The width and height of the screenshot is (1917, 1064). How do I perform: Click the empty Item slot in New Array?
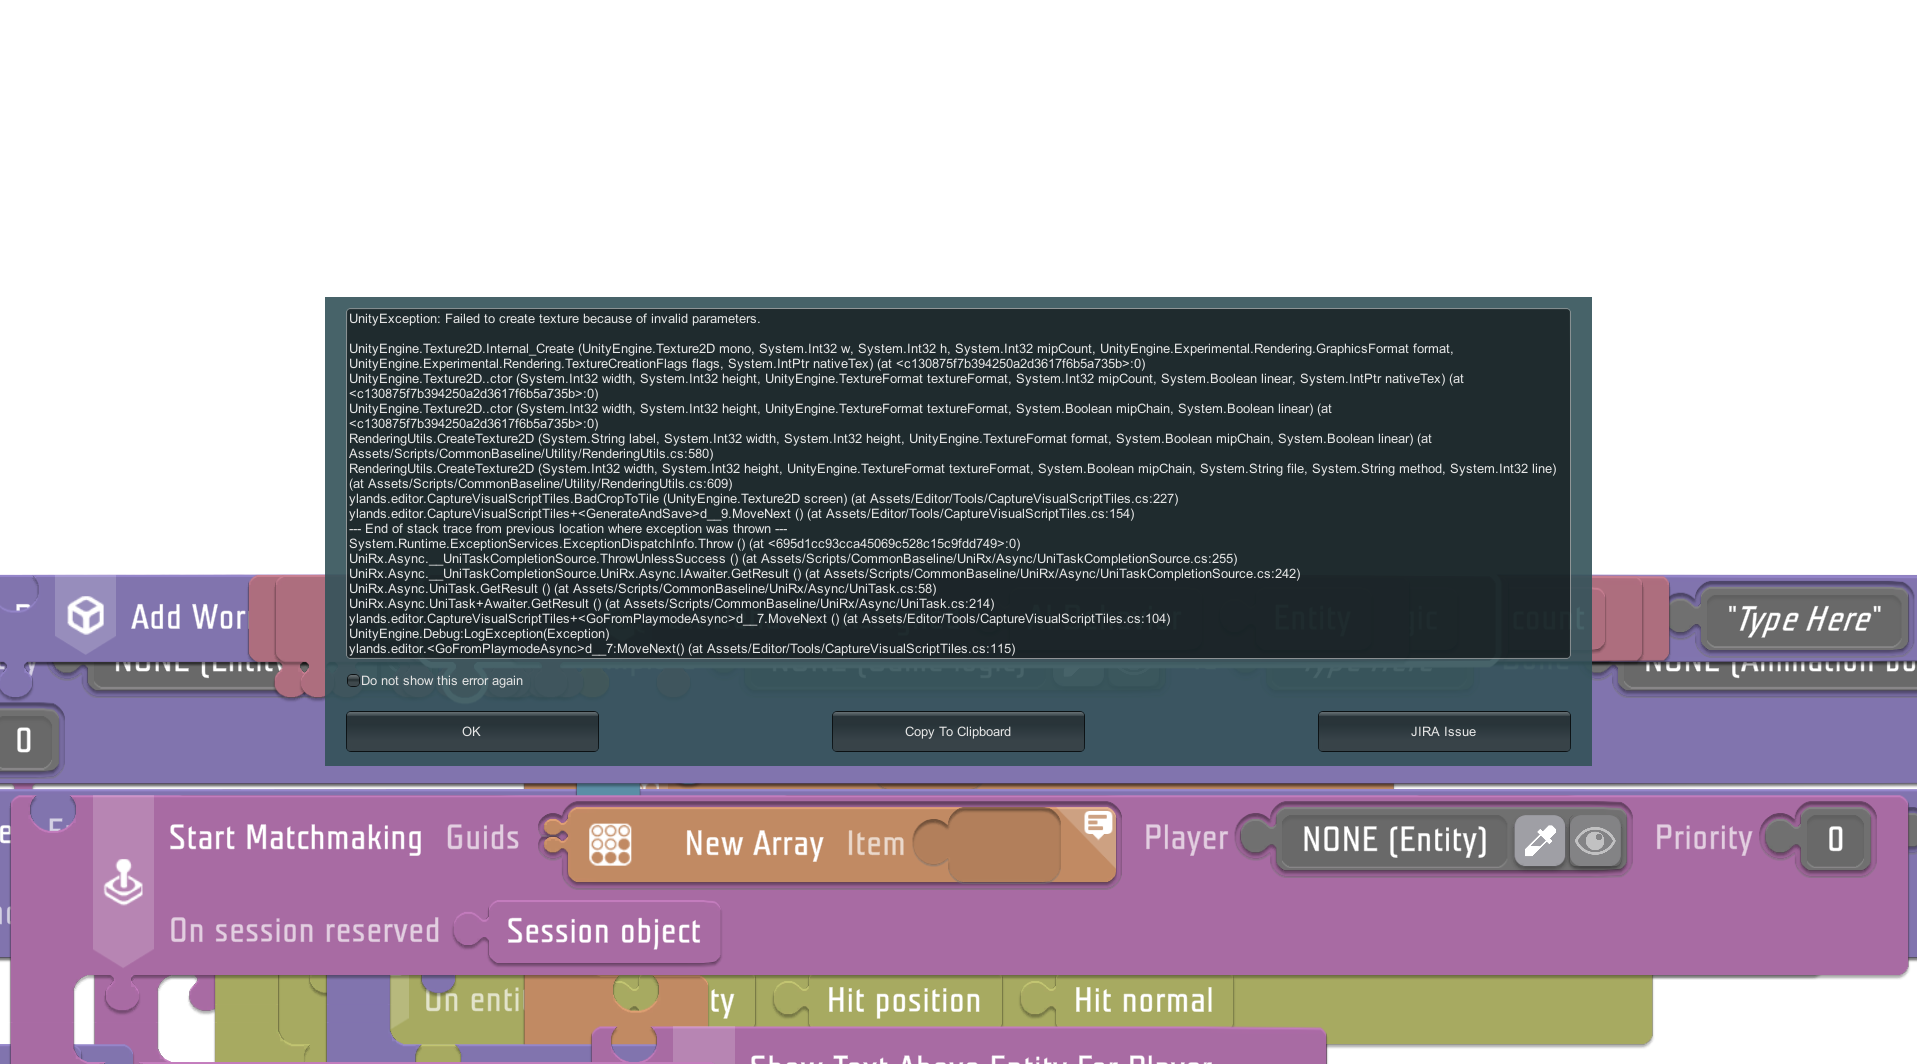(x=1003, y=845)
